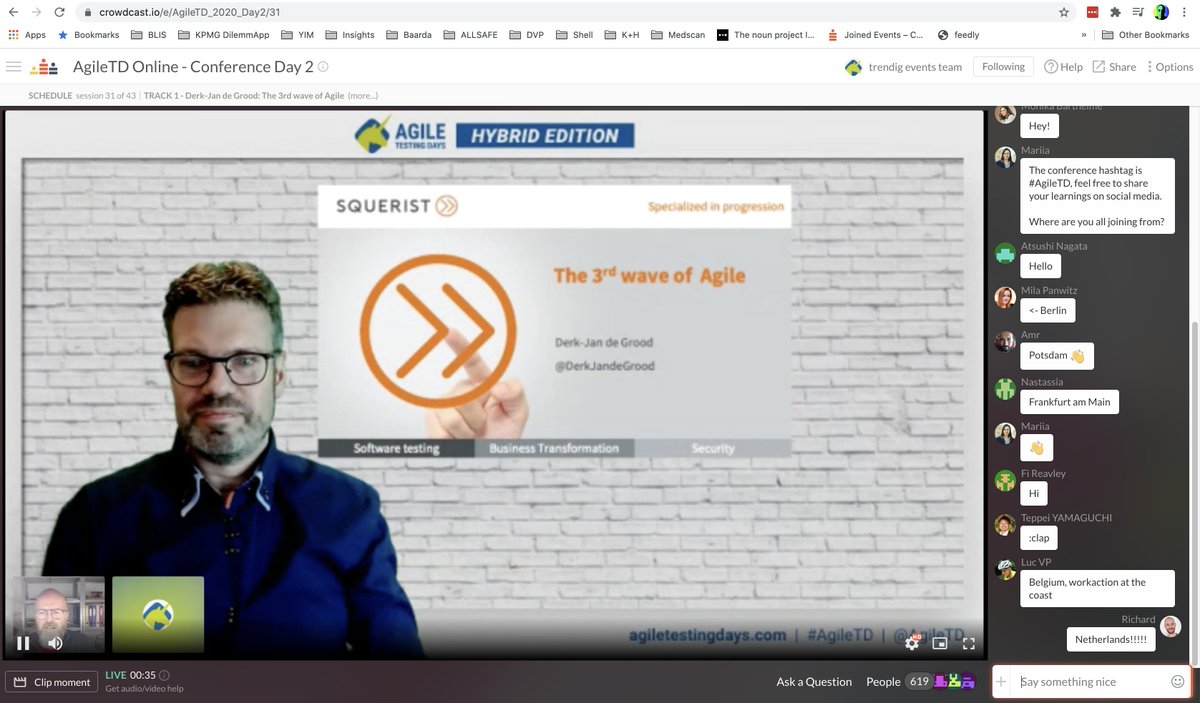Click the Share button
This screenshot has height=703, width=1200.
pyautogui.click(x=1113, y=67)
